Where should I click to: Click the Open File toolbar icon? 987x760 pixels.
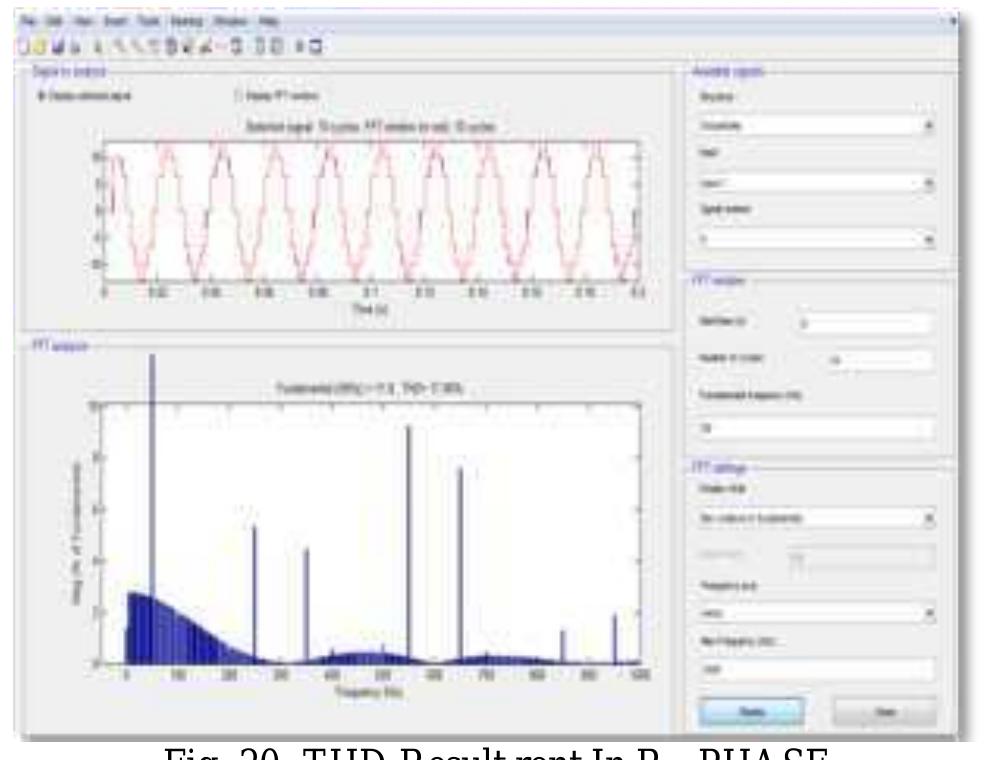(x=40, y=47)
